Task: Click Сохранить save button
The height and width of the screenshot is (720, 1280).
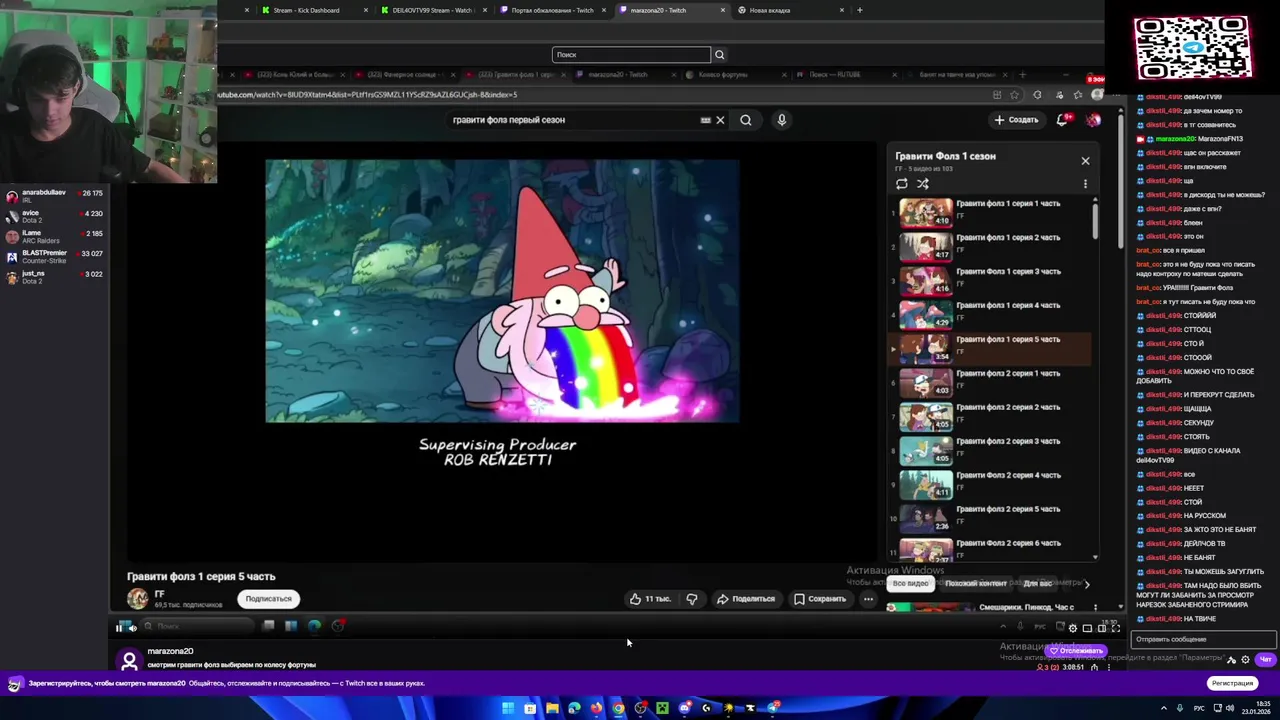Action: 820,599
